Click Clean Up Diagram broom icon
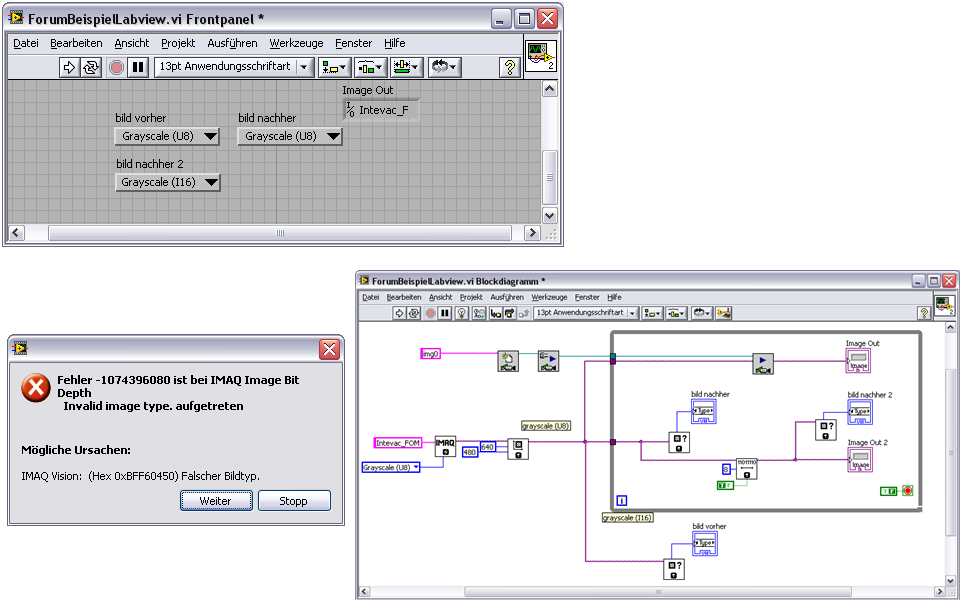This screenshot has width=960, height=600. point(724,313)
